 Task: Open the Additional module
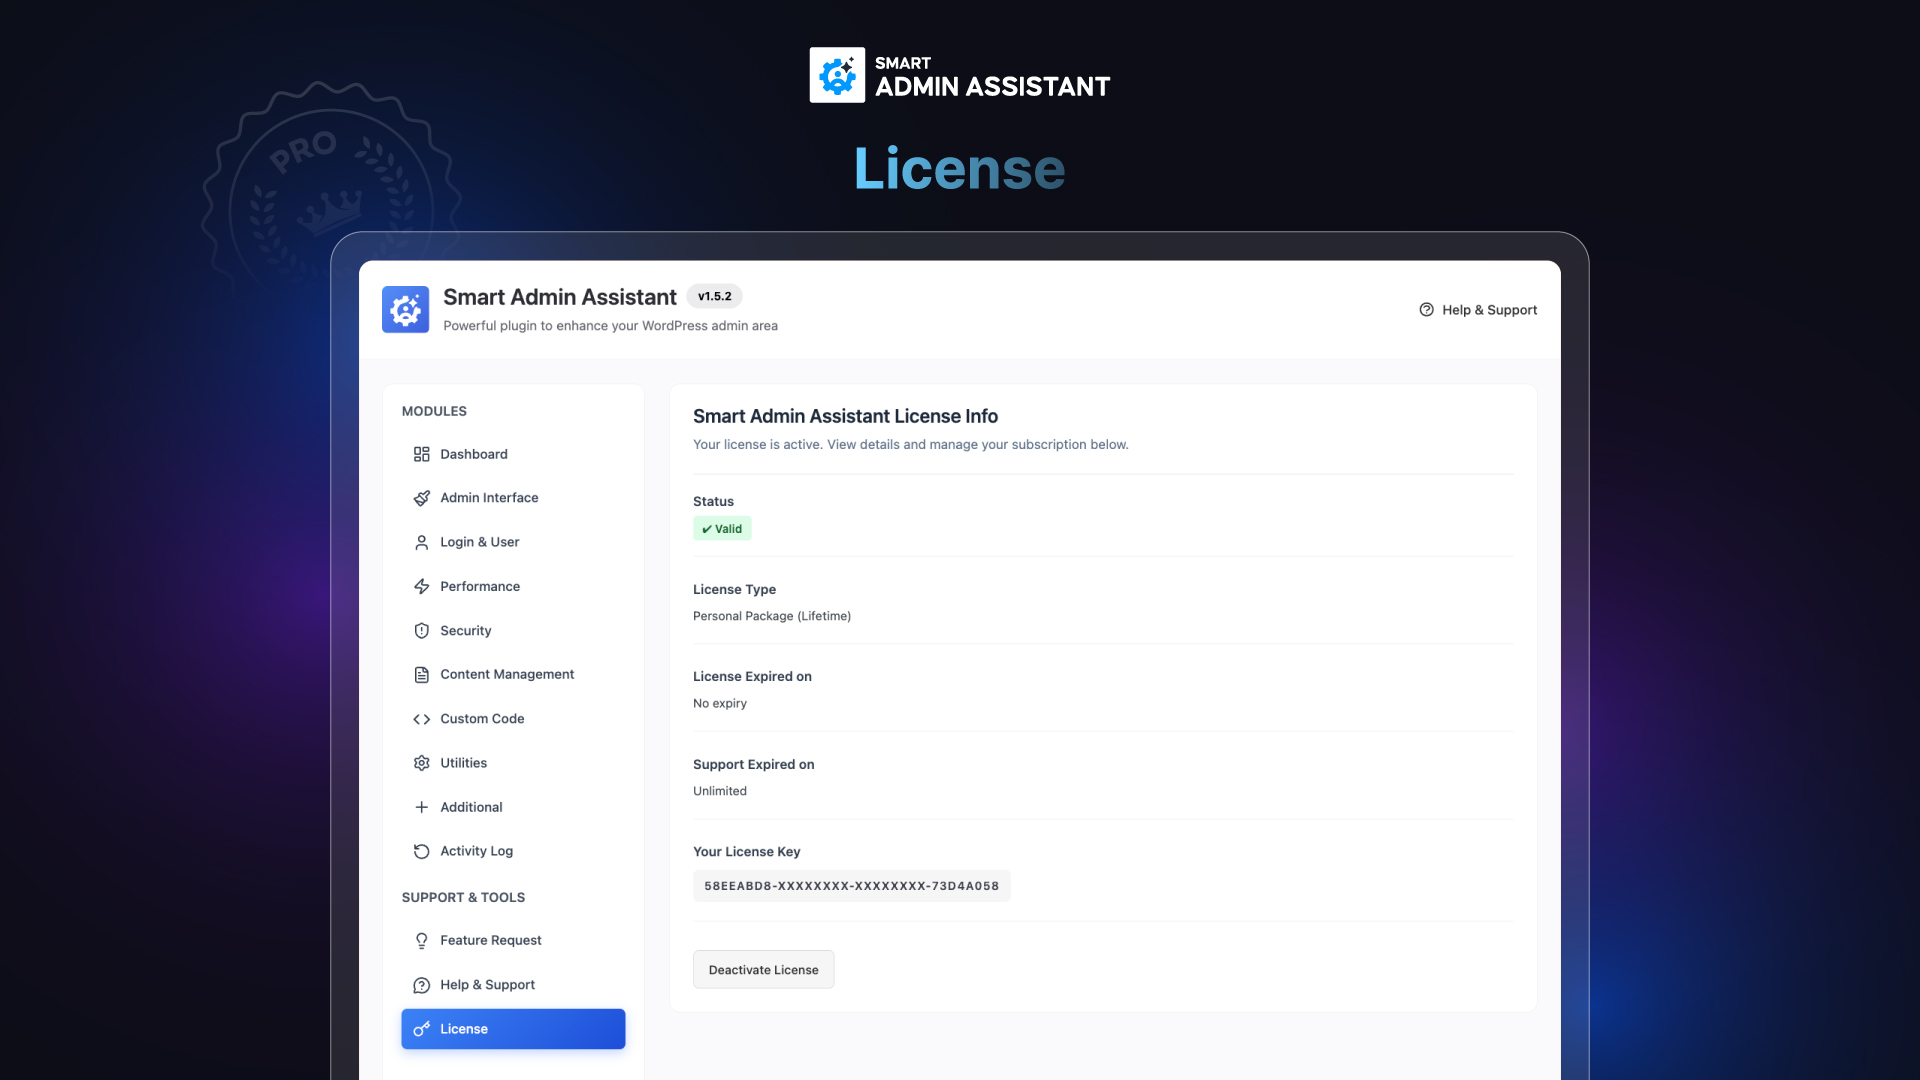(513, 807)
